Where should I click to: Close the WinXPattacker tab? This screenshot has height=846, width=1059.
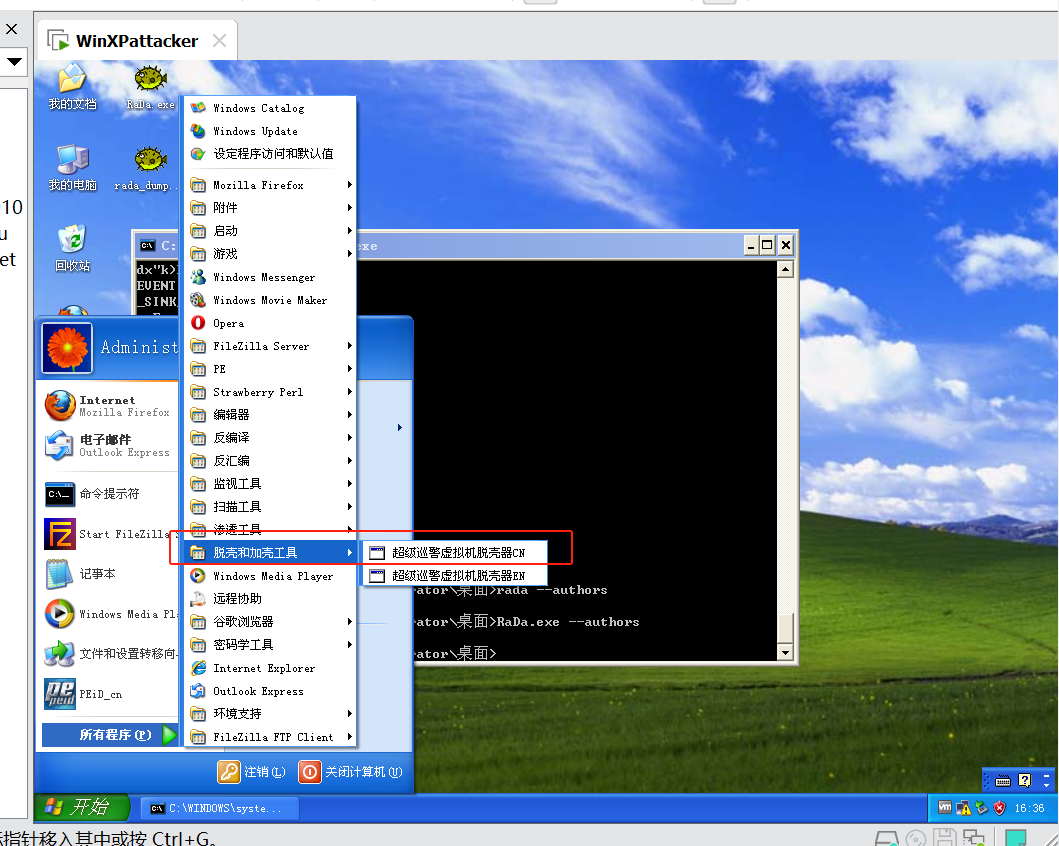pos(219,41)
